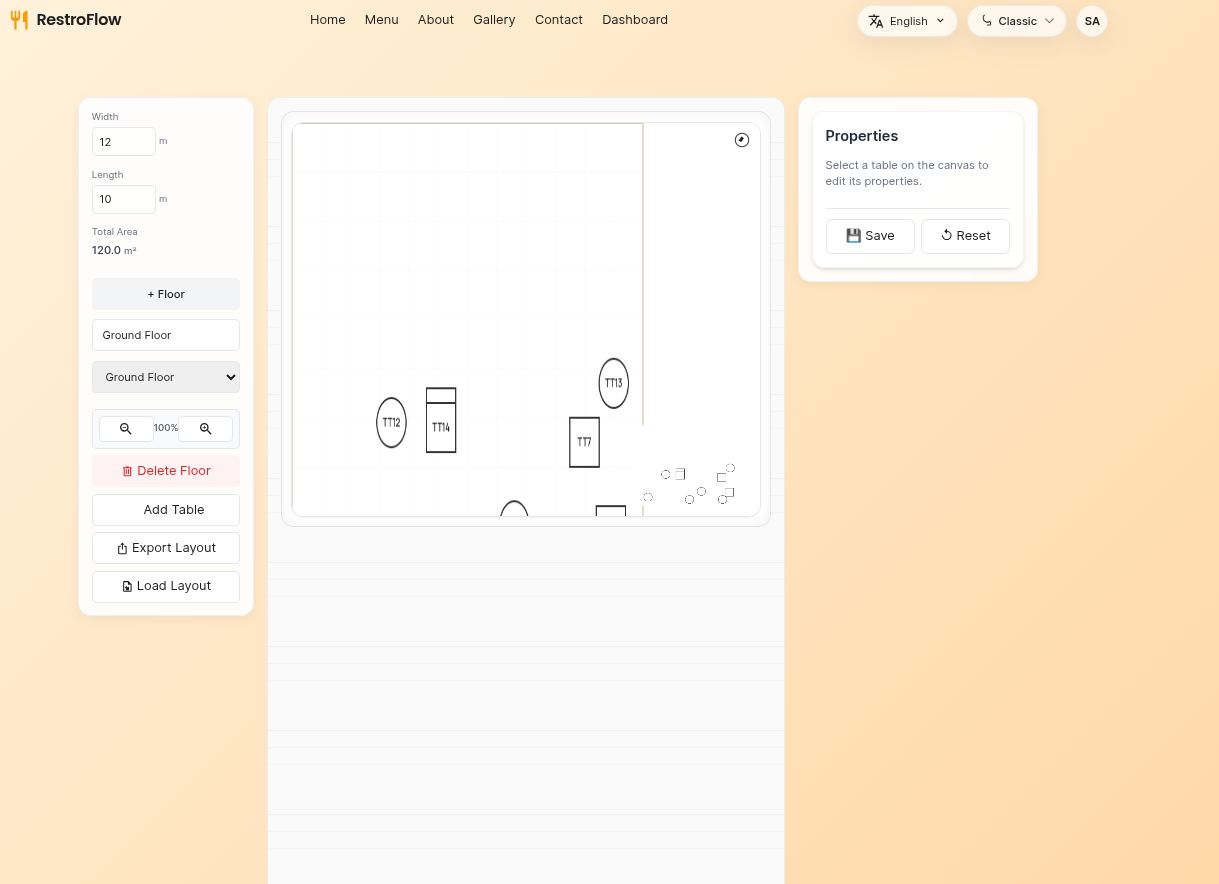Select round table TT13 on canvas
The image size is (1219, 884).
[x=613, y=383]
